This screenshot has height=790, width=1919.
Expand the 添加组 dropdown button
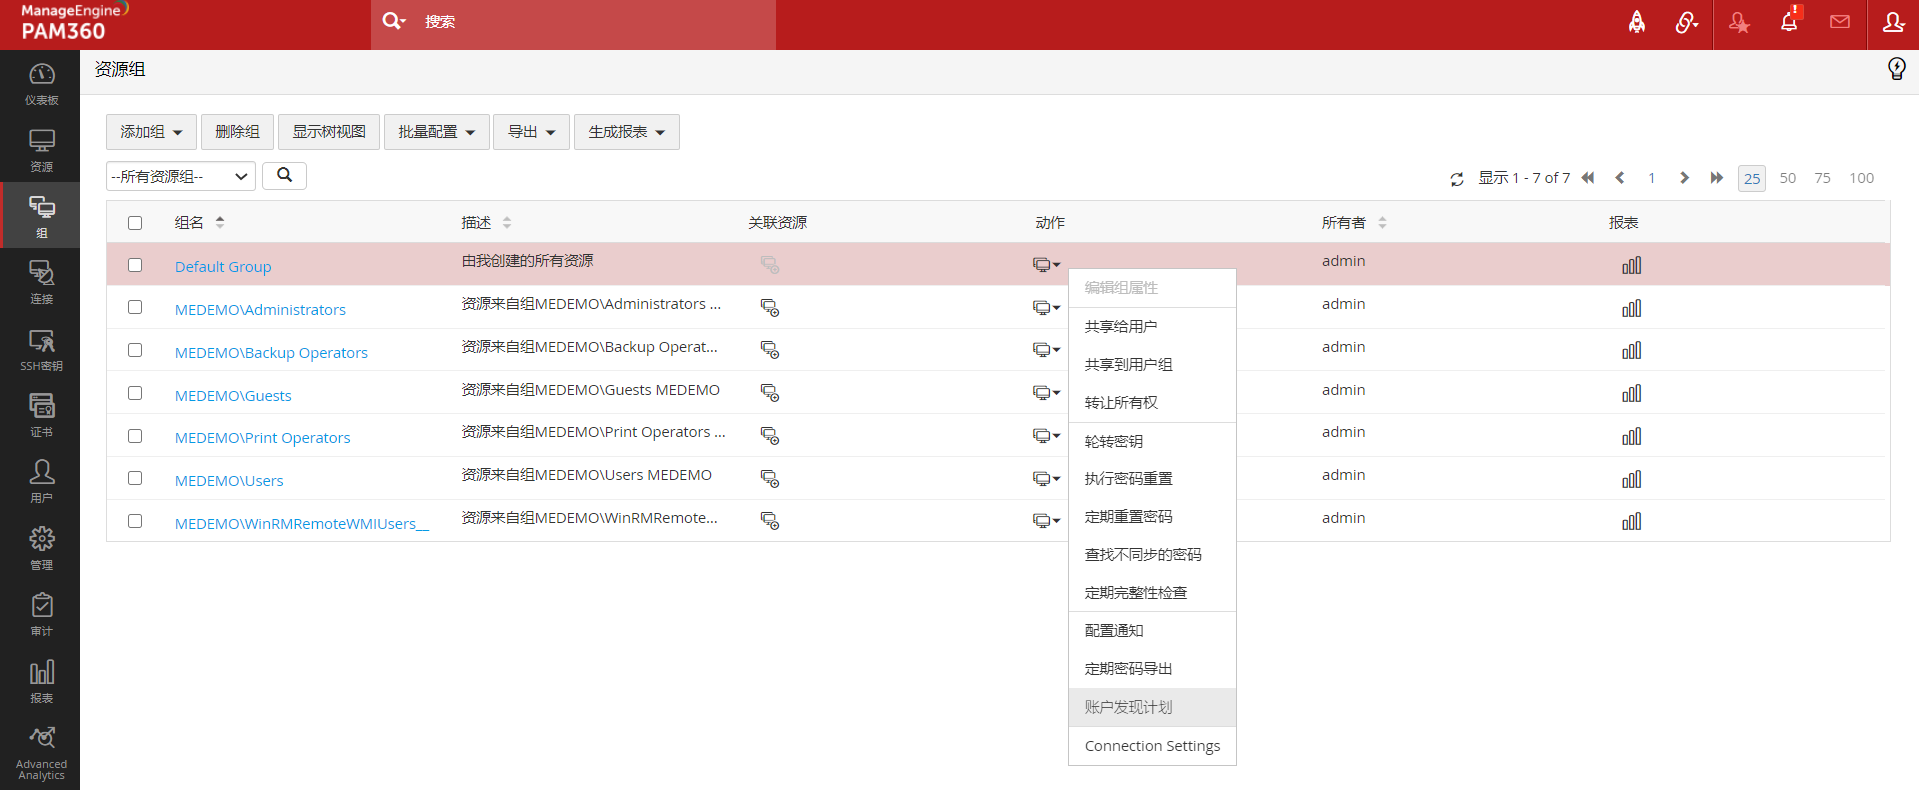pos(151,132)
